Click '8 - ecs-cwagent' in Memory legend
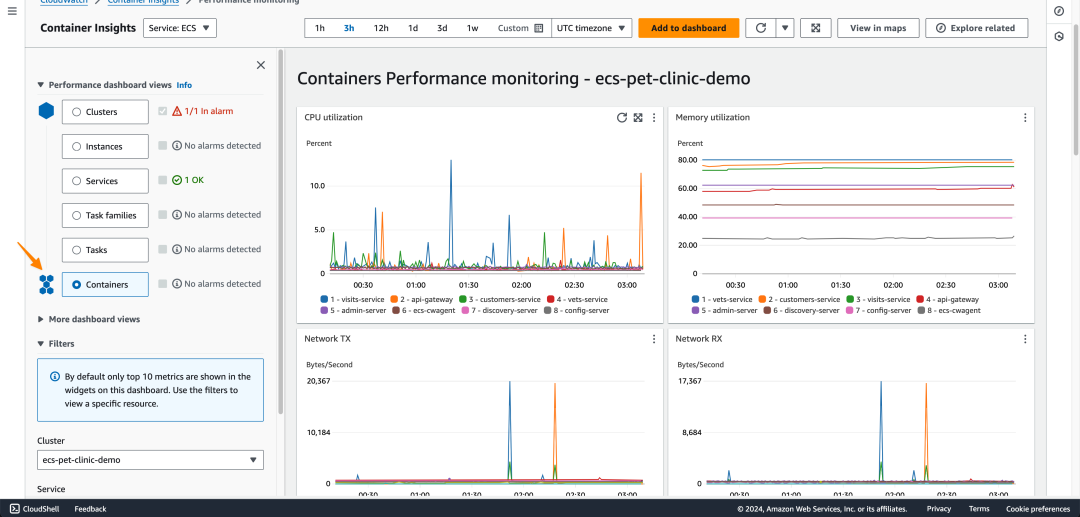This screenshot has width=1080, height=517. click(x=955, y=310)
